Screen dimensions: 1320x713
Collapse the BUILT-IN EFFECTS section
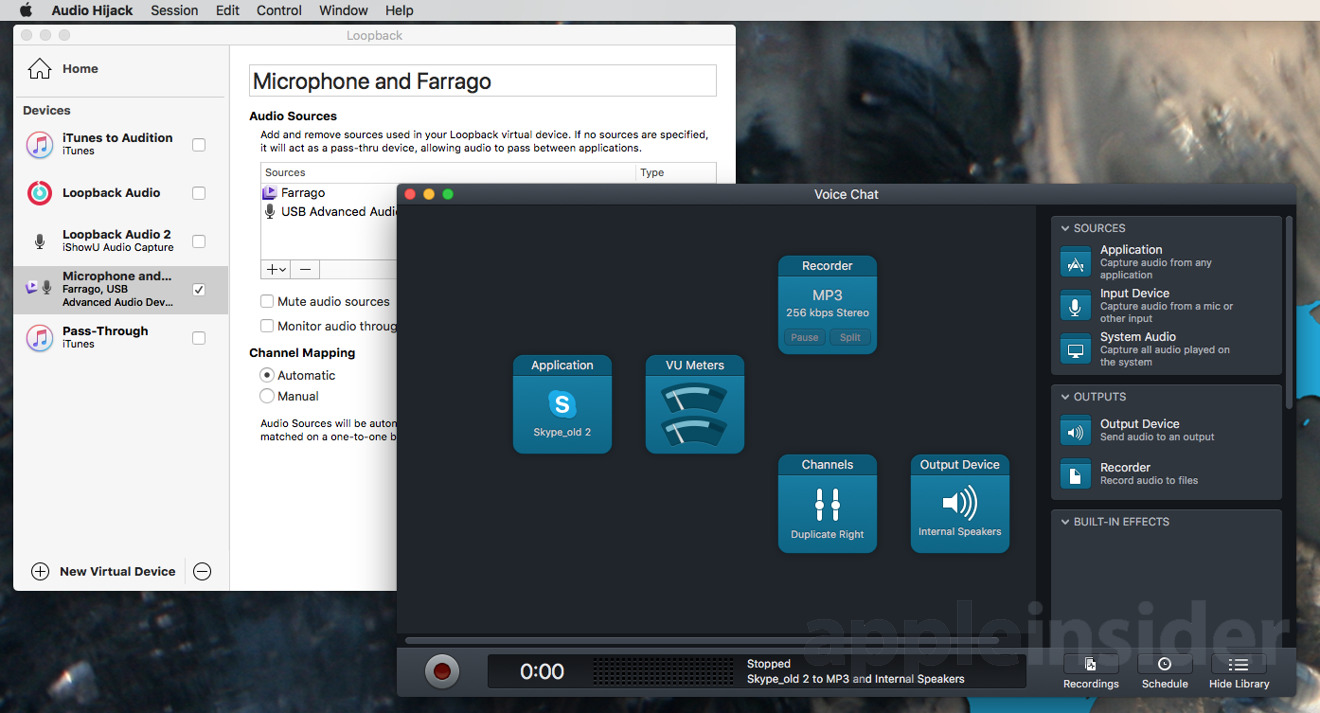[1066, 522]
